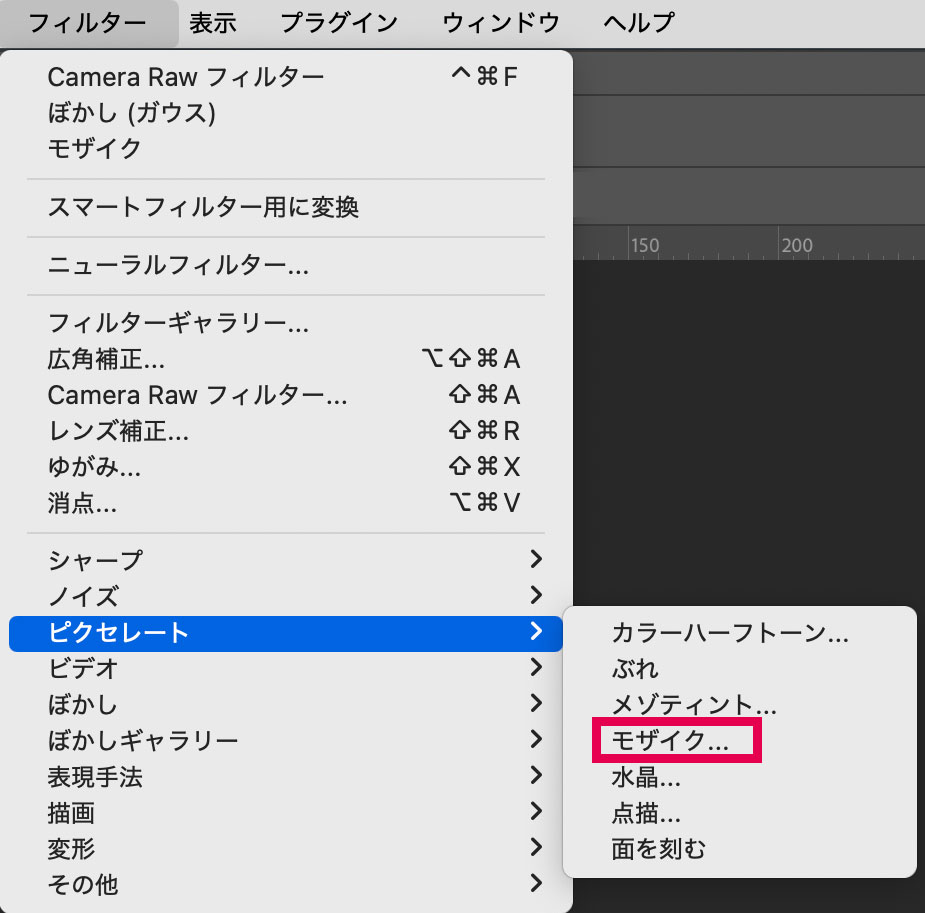Expand the 表現手法 submenu
925x913 pixels.
coord(286,777)
